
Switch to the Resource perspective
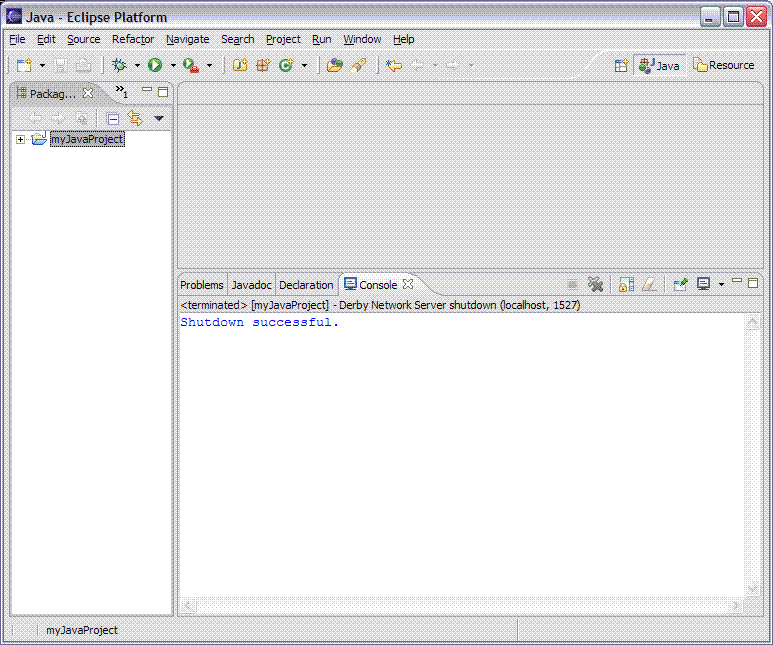click(725, 65)
